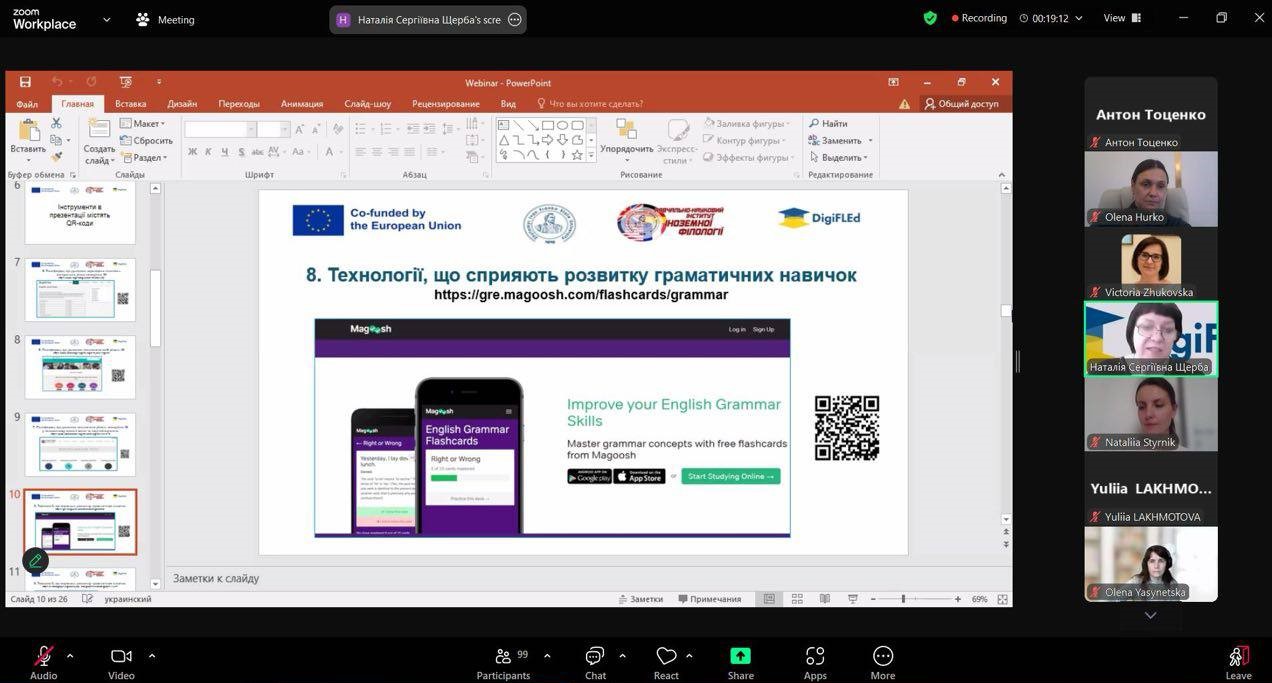Click the Заметки notes button in status bar

pos(640,599)
